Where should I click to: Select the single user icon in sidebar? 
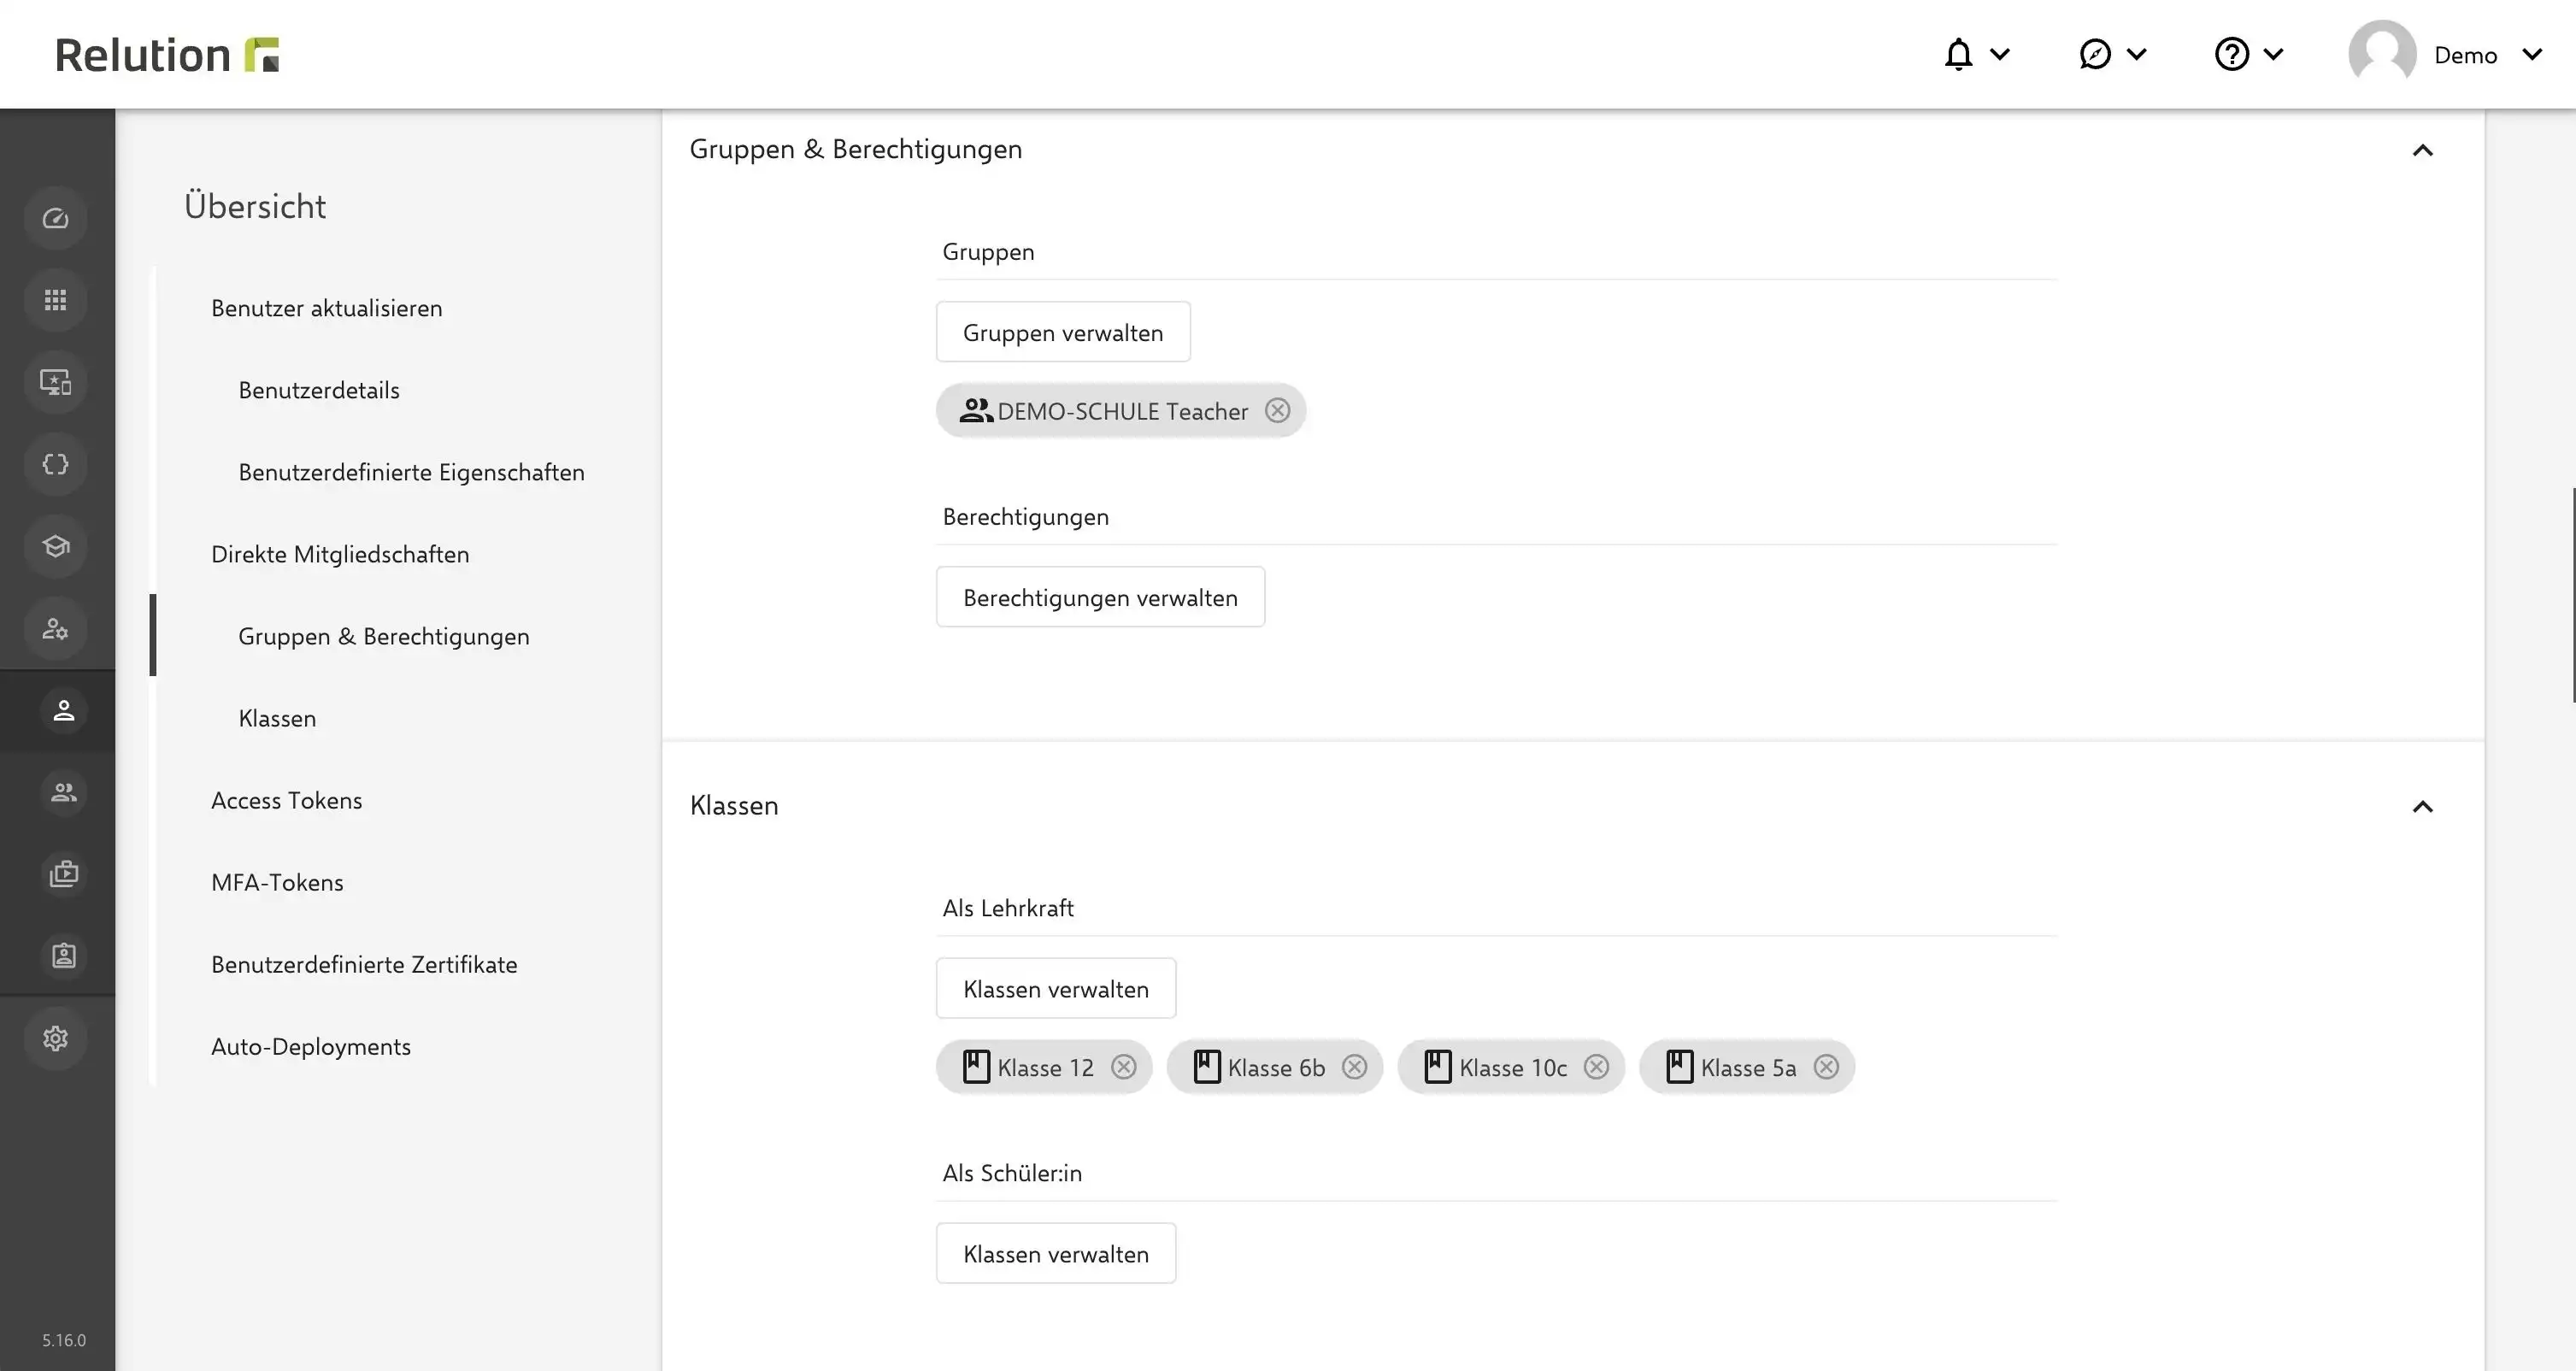64,710
